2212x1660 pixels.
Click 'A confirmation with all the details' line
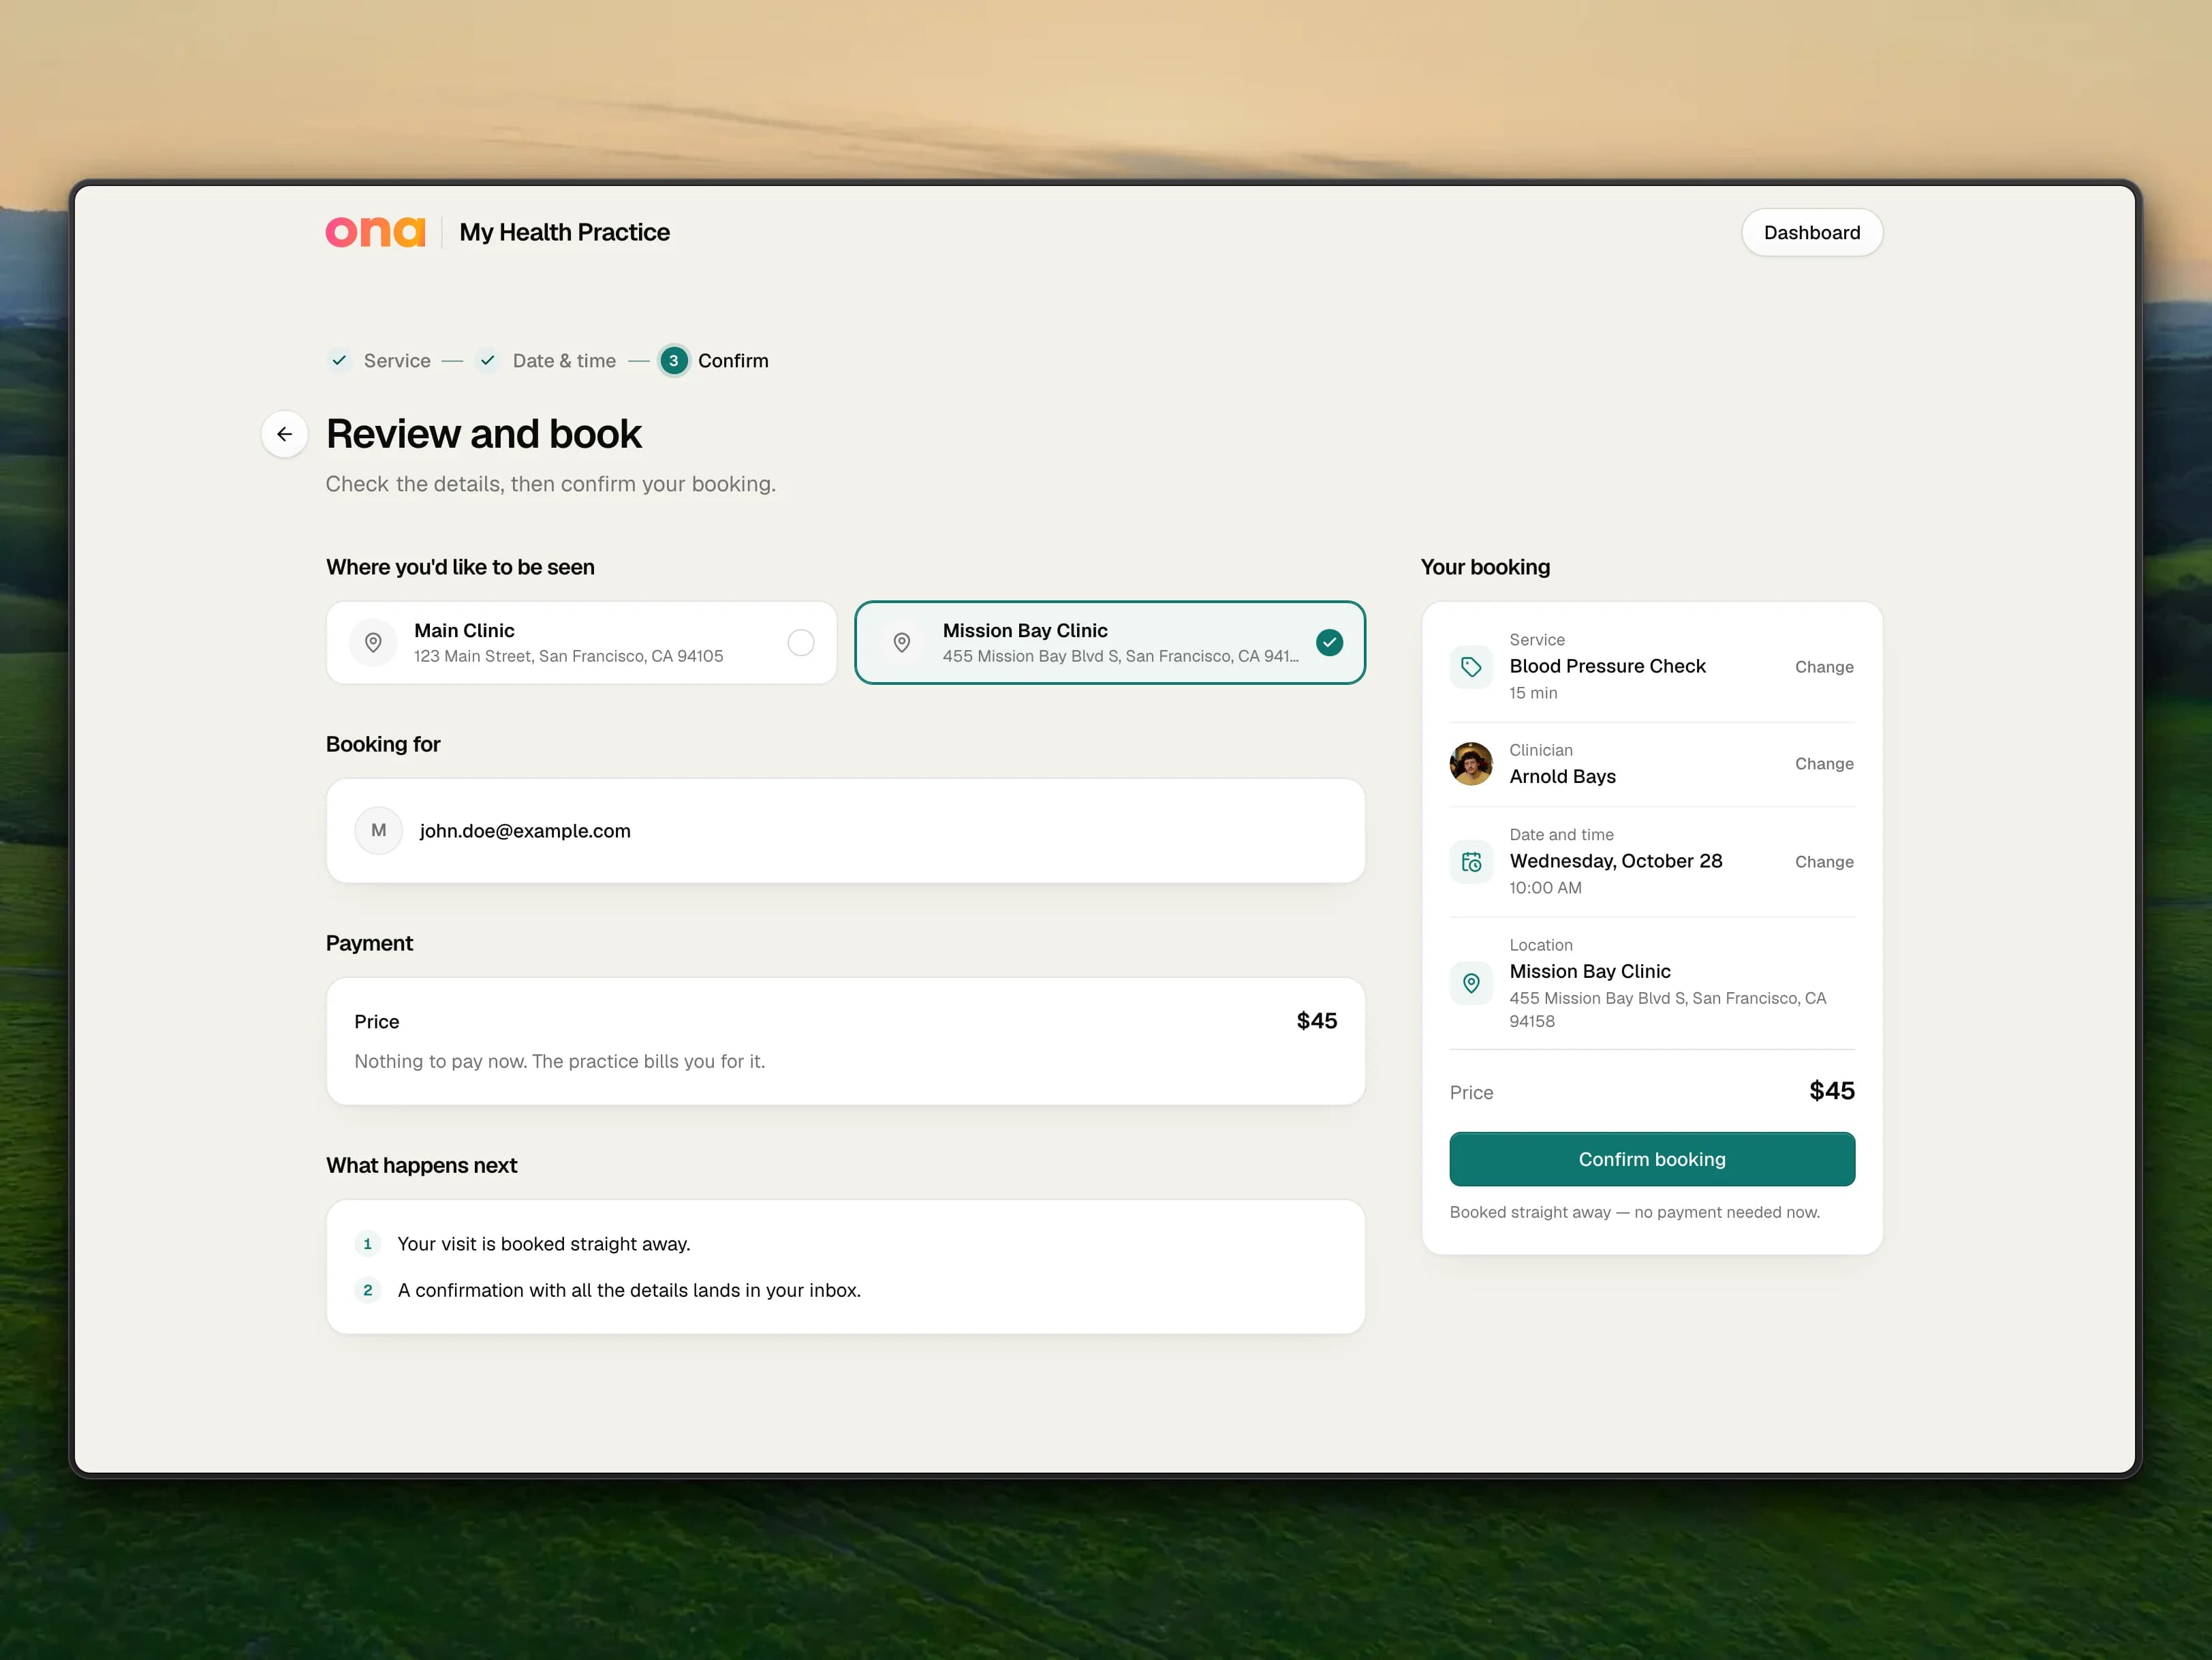pos(629,1290)
